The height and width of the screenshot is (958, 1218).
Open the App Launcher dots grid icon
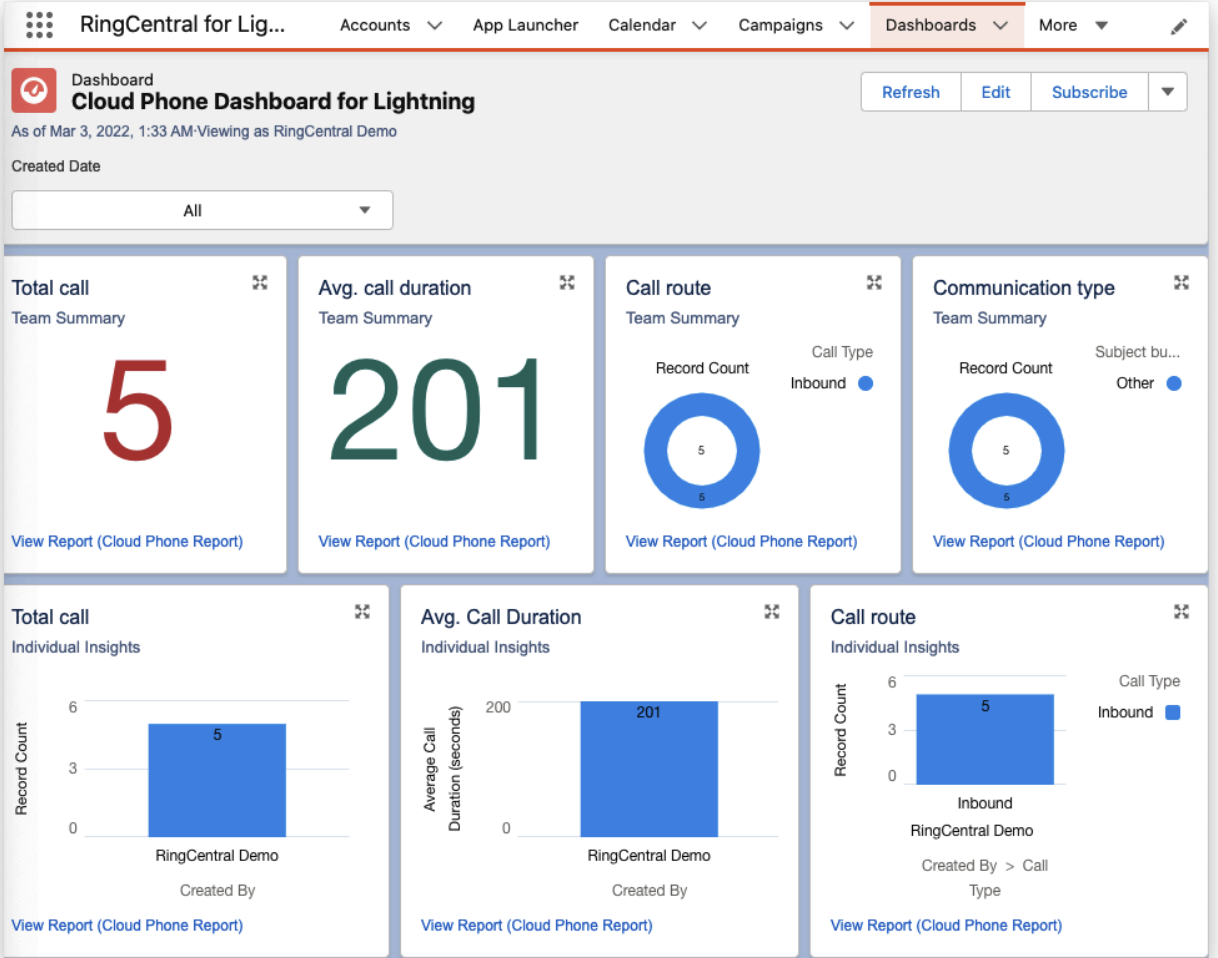[38, 25]
